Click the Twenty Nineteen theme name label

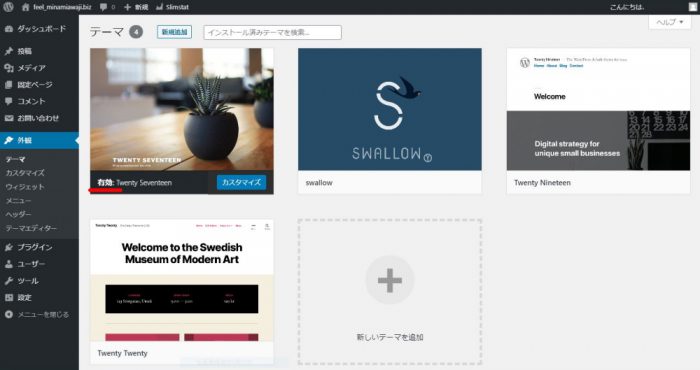542,183
